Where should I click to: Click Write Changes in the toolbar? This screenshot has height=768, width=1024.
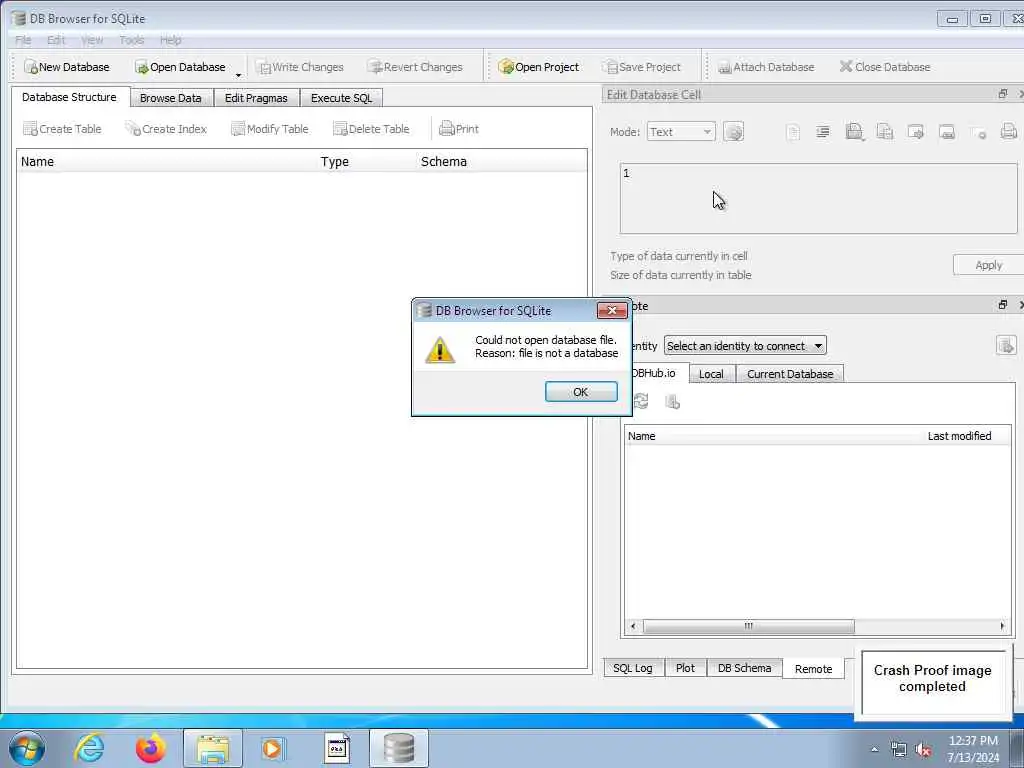point(300,67)
